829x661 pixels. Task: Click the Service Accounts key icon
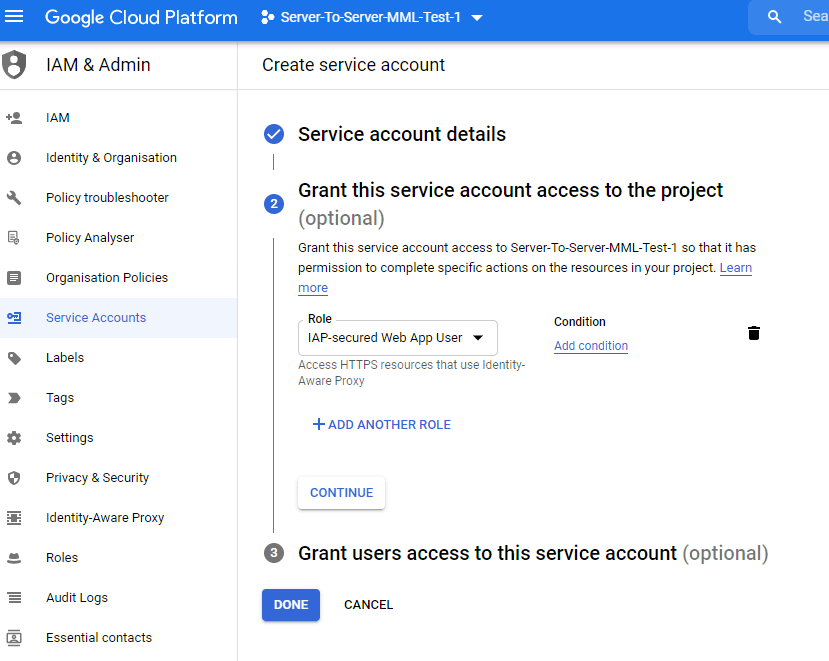pos(14,318)
